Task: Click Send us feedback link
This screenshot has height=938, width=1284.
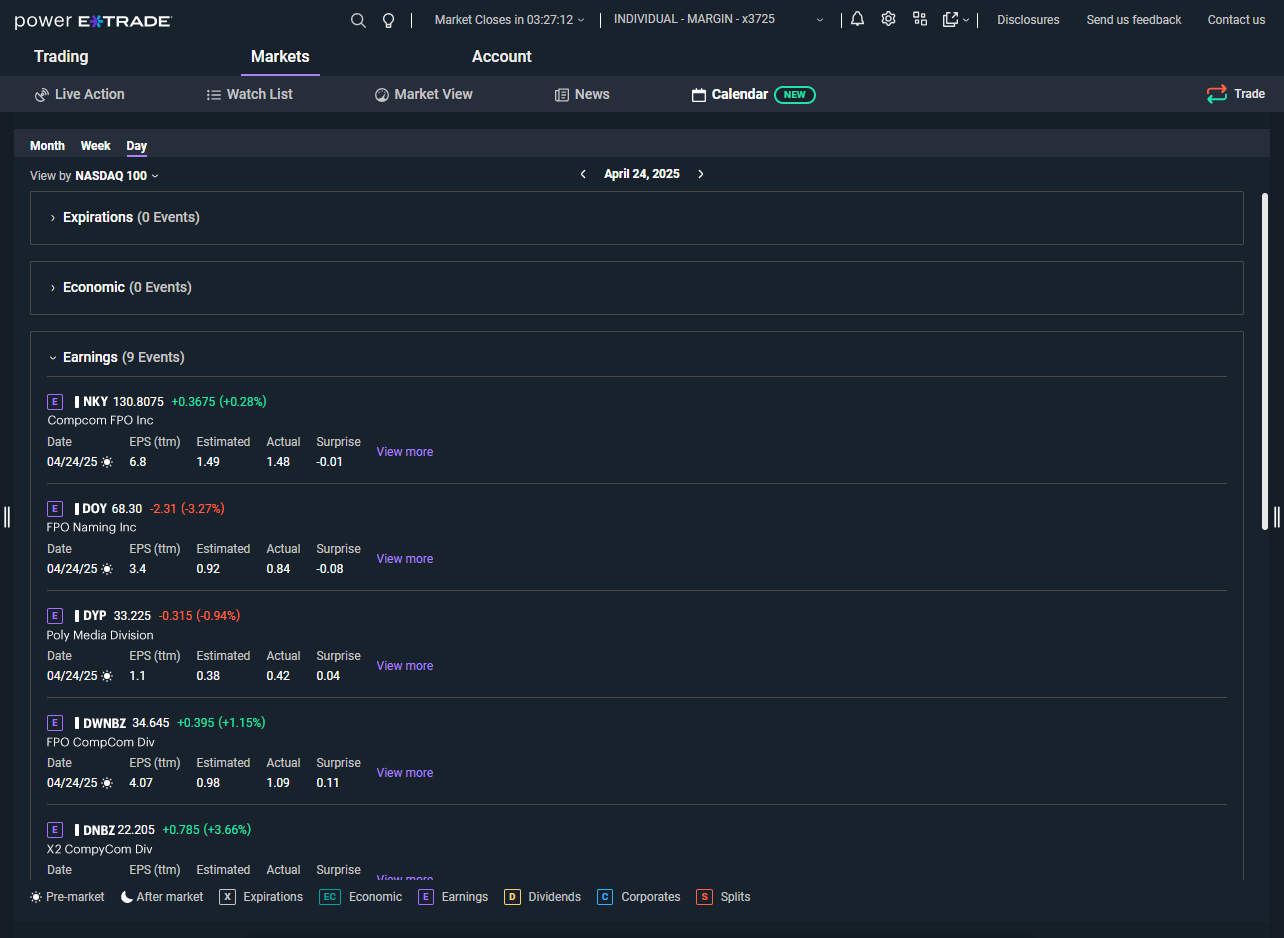Action: pos(1134,20)
